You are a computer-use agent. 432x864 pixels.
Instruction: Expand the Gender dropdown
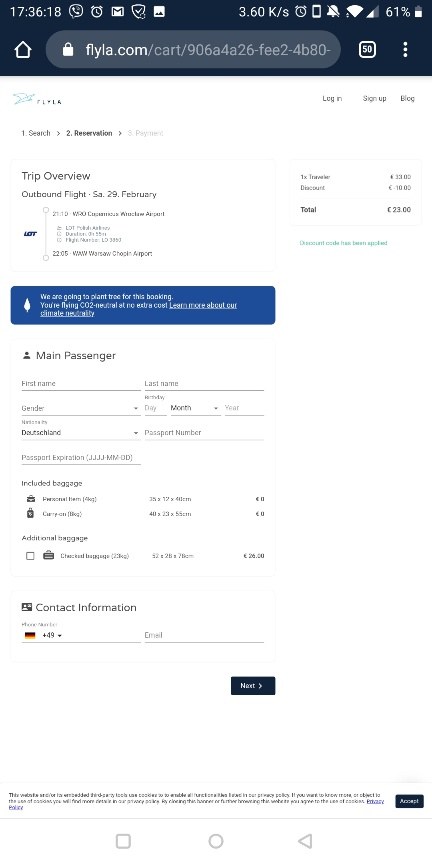[80, 408]
